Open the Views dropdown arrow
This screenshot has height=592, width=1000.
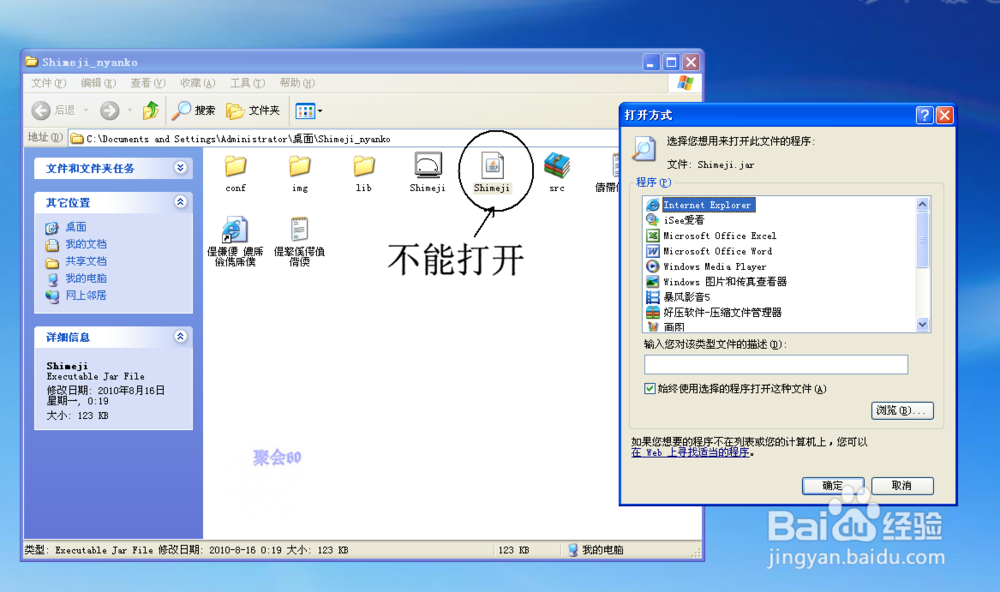(x=320, y=111)
